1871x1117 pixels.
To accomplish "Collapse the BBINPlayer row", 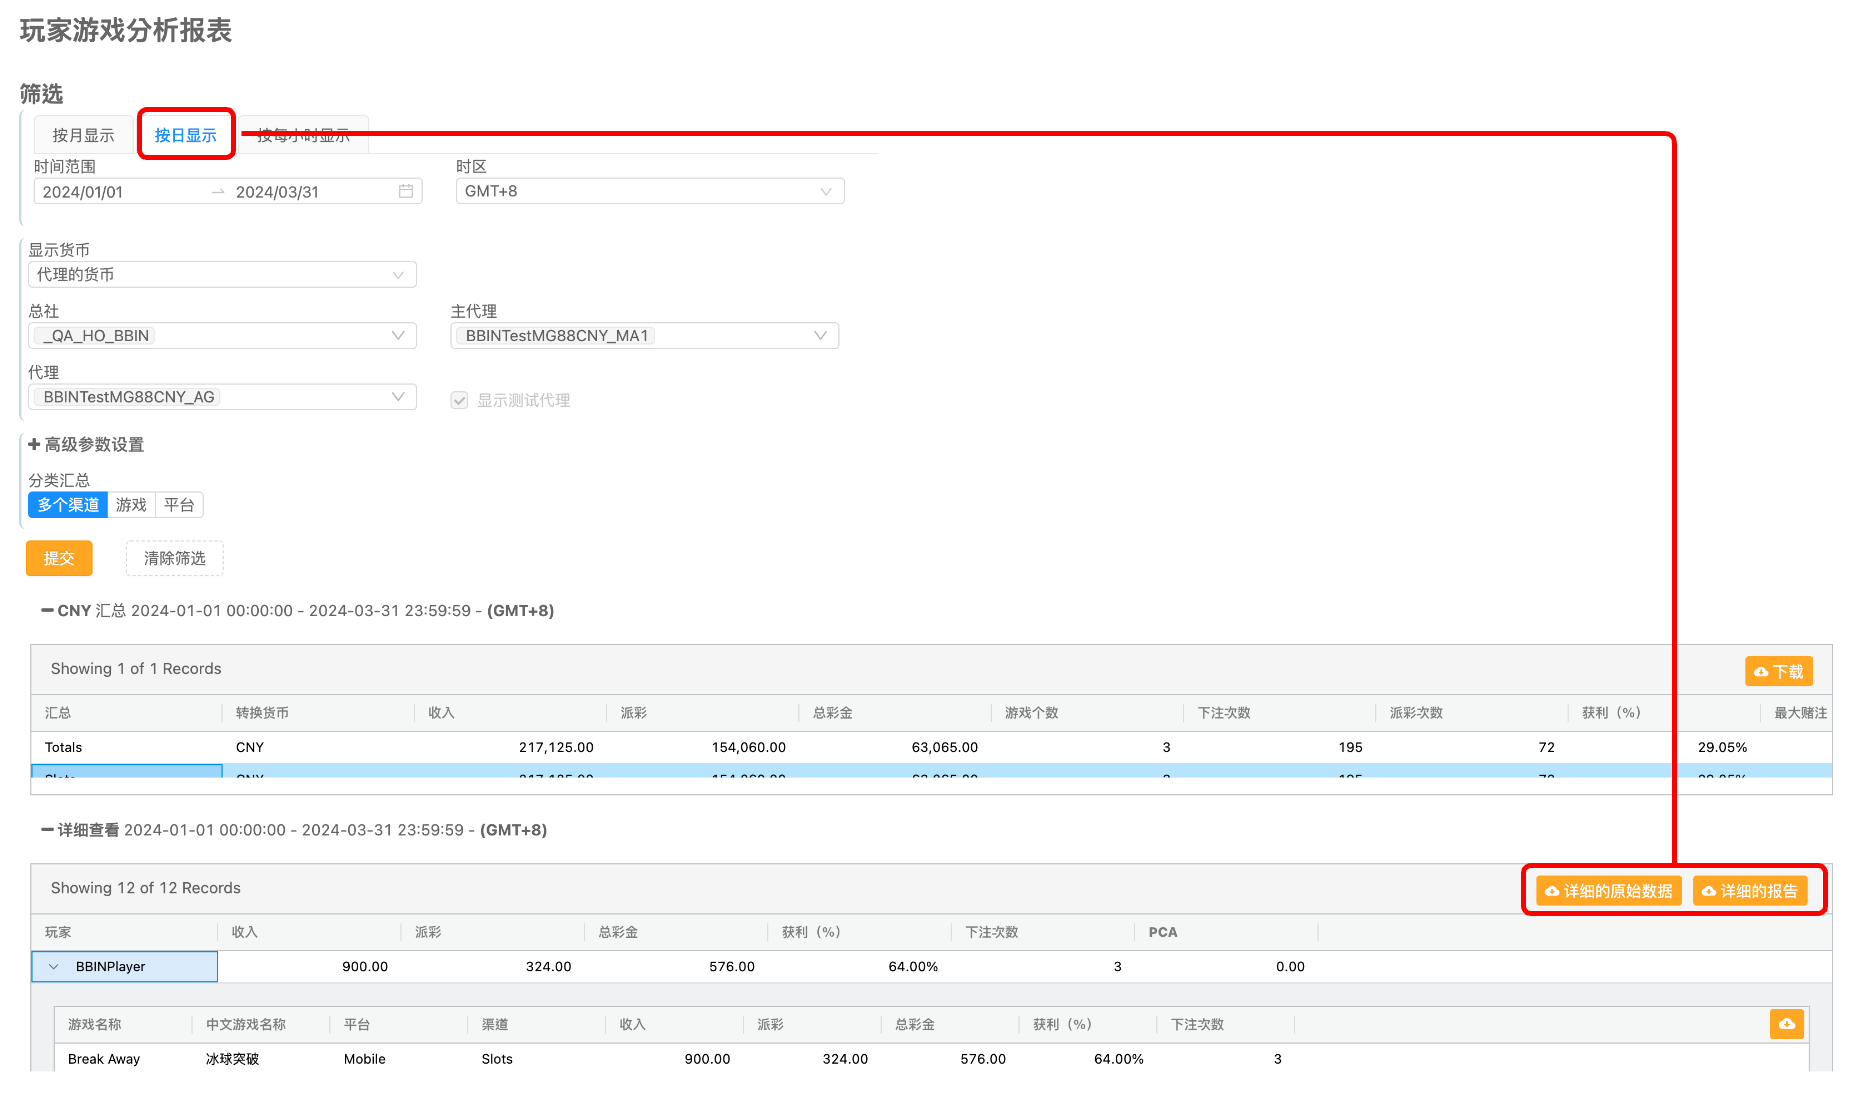I will click(x=54, y=967).
